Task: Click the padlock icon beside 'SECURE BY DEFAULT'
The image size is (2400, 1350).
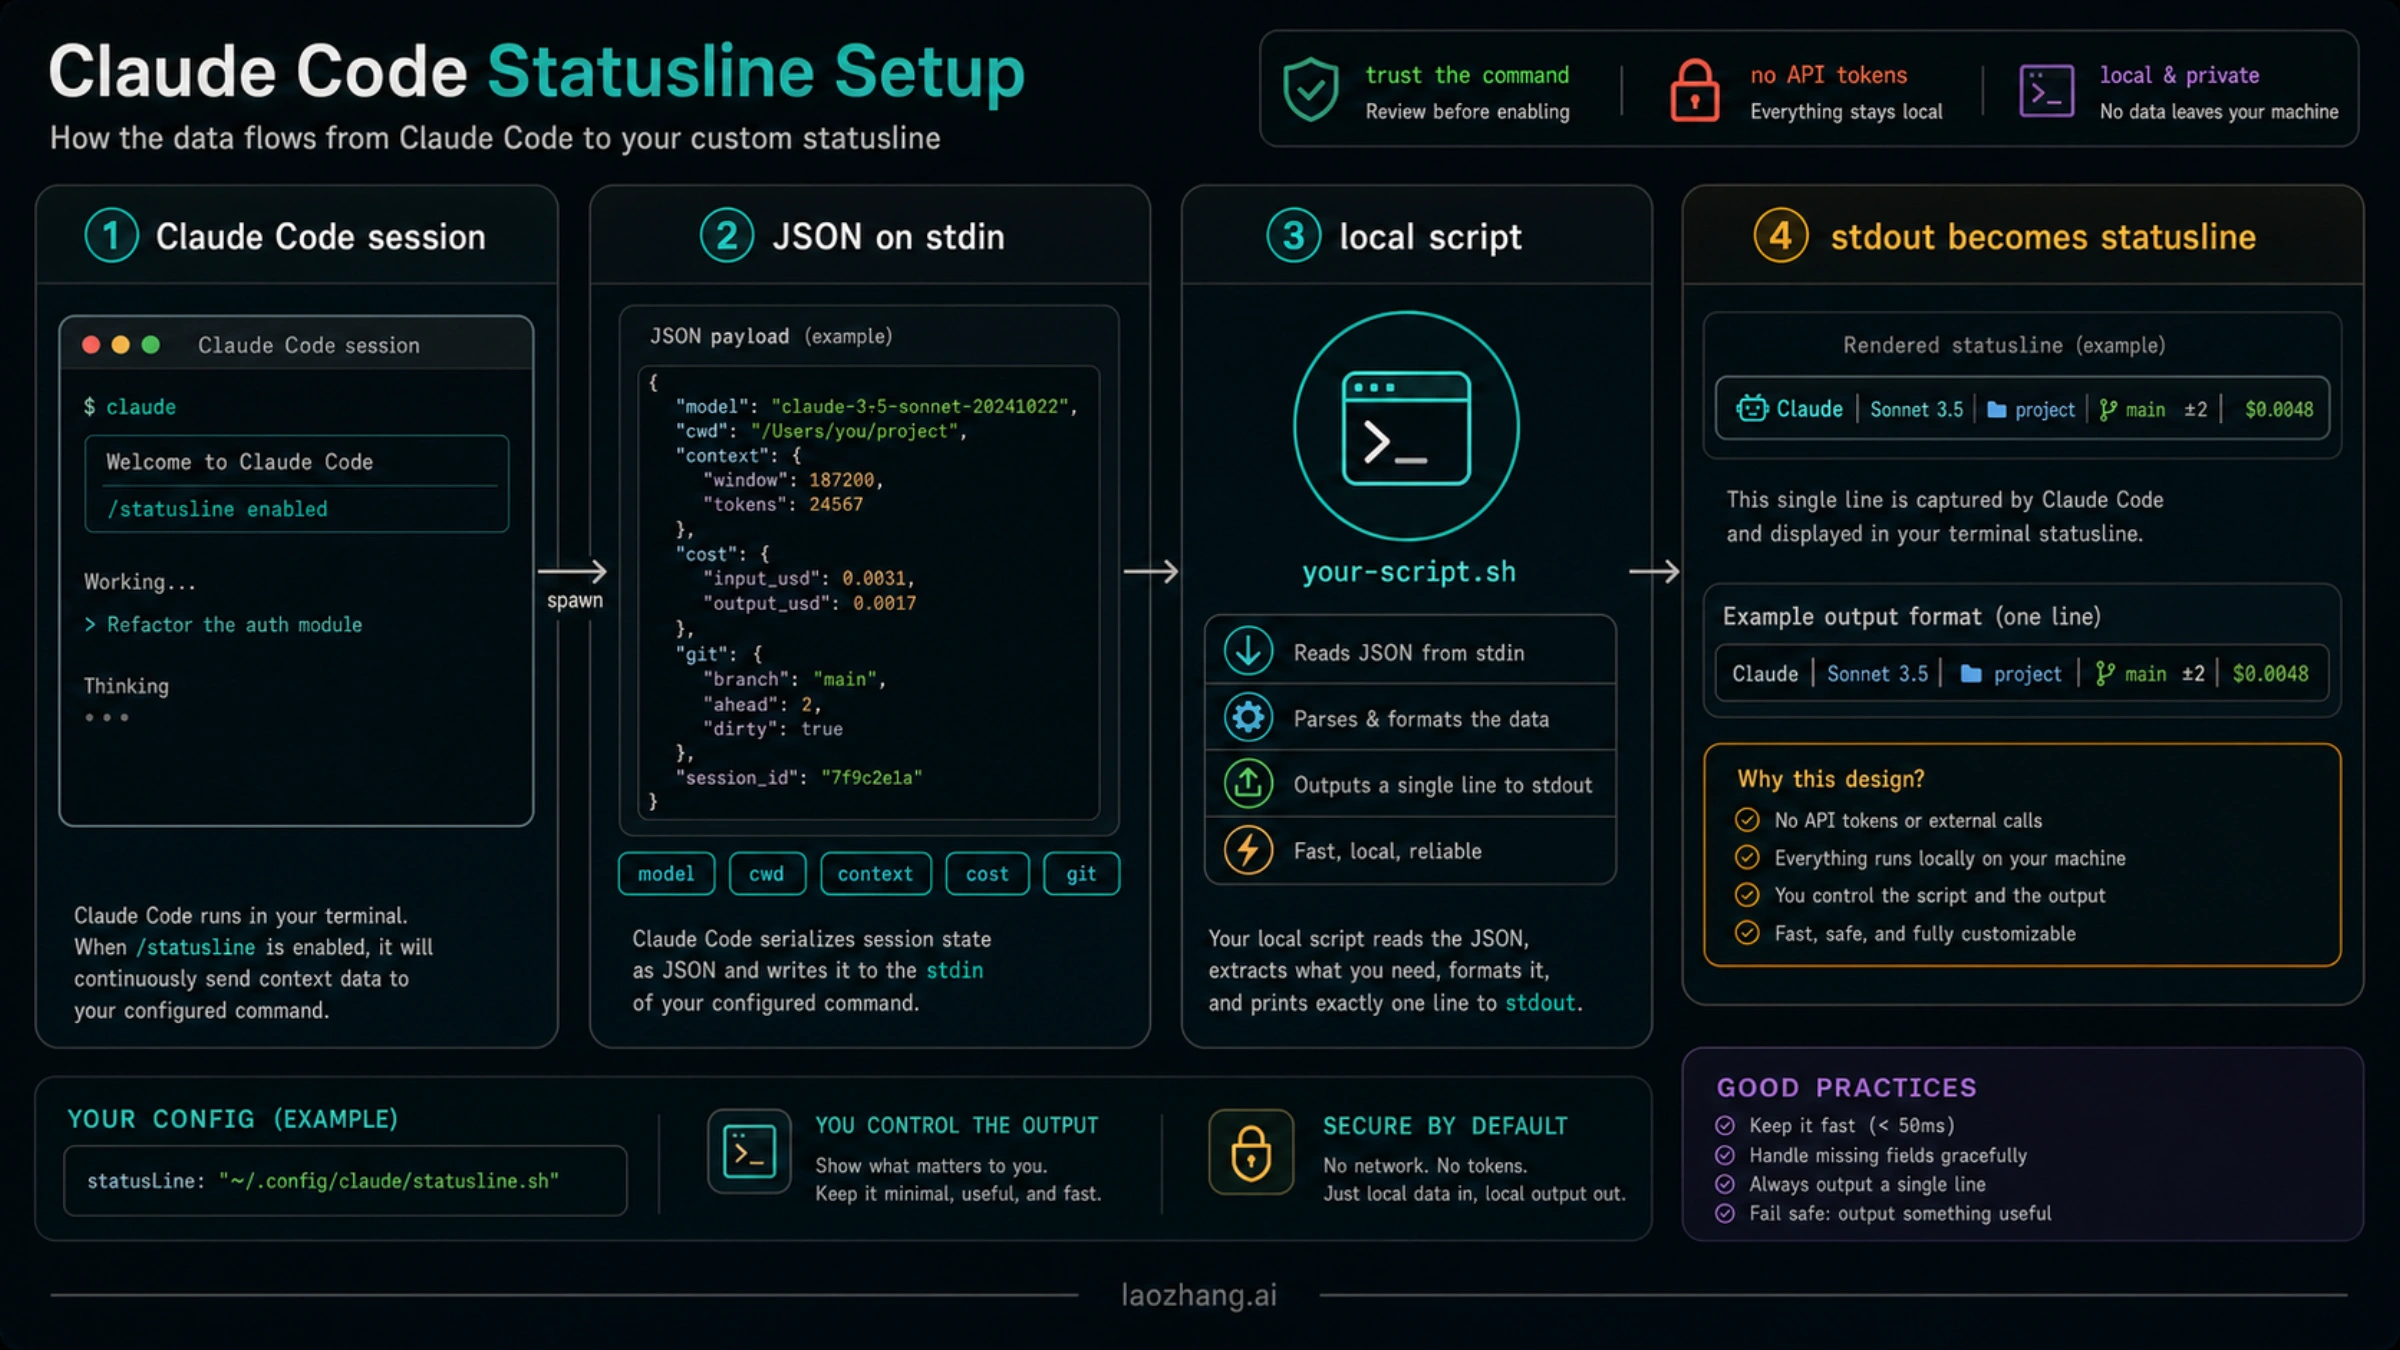Action: click(1251, 1152)
